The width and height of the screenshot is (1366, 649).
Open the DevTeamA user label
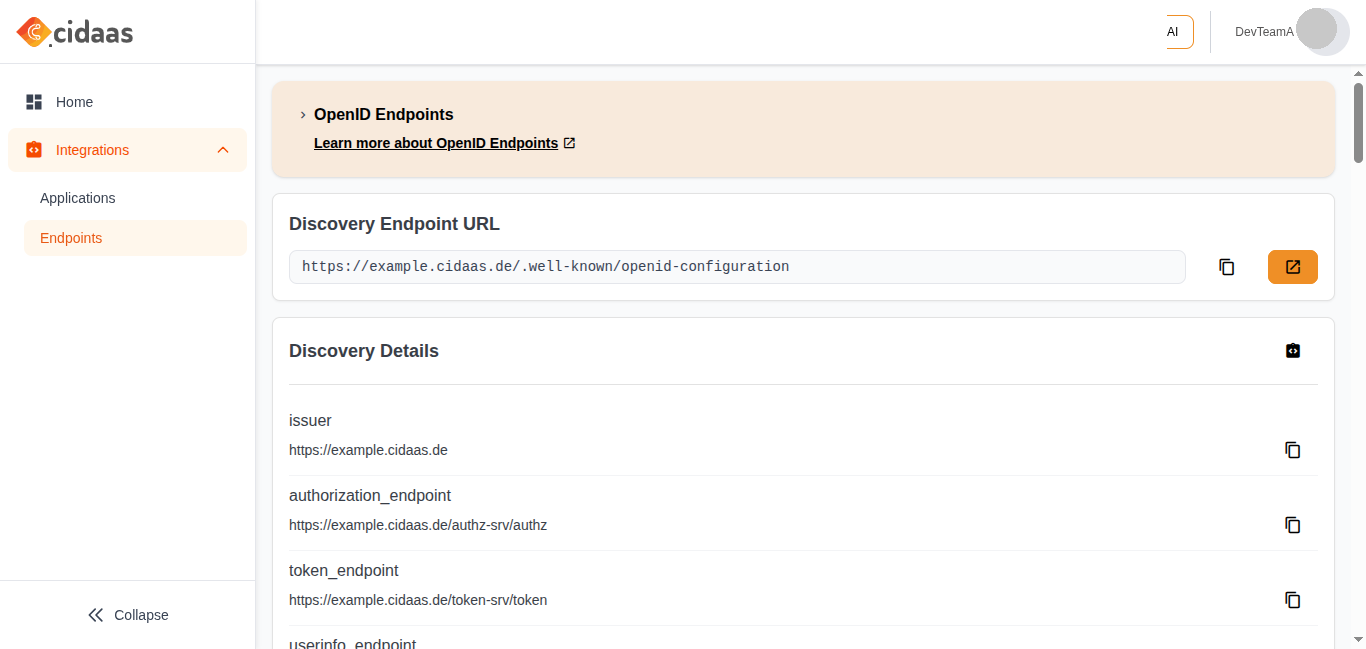(x=1264, y=32)
